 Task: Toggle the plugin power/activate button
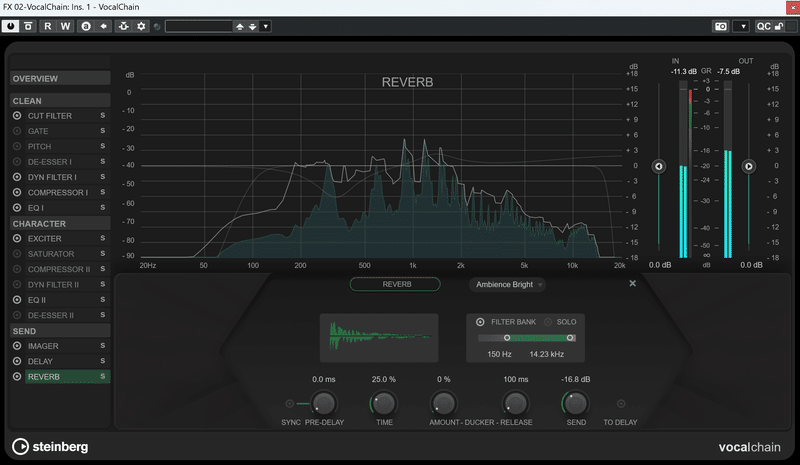point(10,26)
